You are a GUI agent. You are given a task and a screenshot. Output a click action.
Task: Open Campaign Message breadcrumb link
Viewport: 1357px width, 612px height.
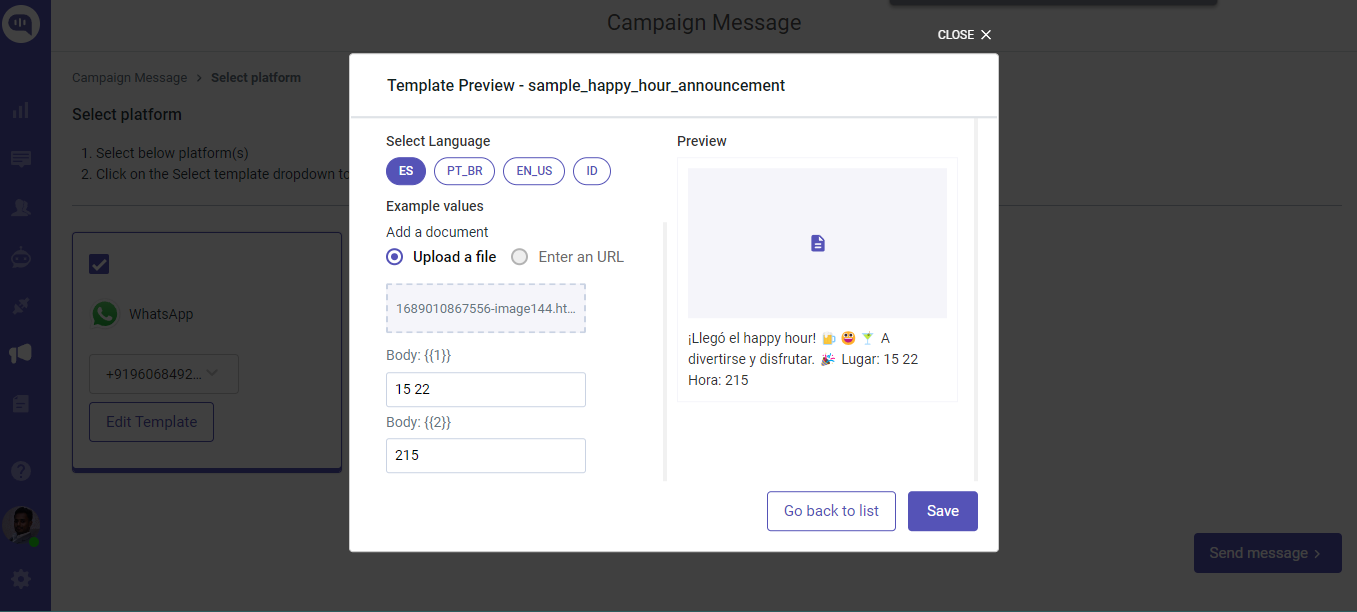click(130, 78)
